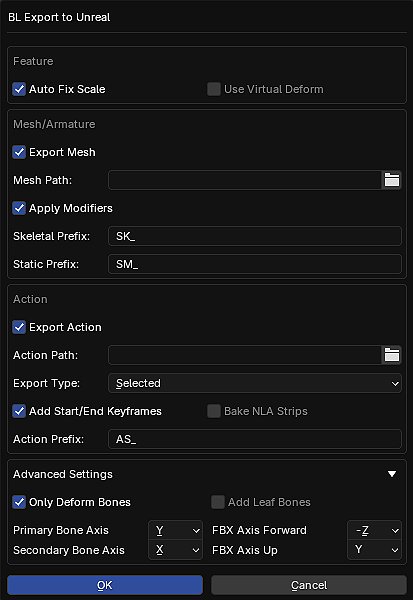Click the Action Path: label
413x600 pixels.
[x=46, y=355]
